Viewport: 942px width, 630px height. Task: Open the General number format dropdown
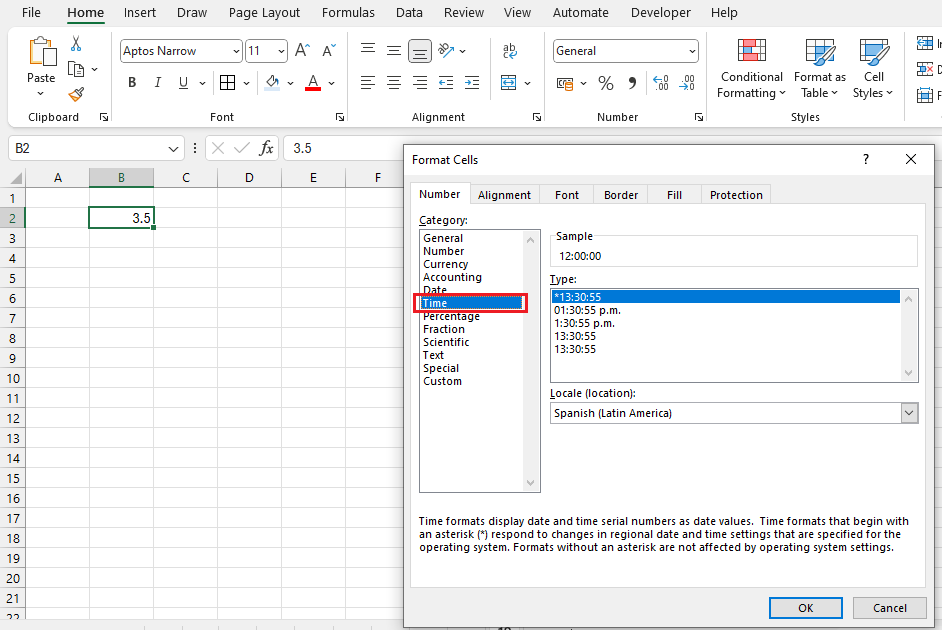tap(692, 51)
